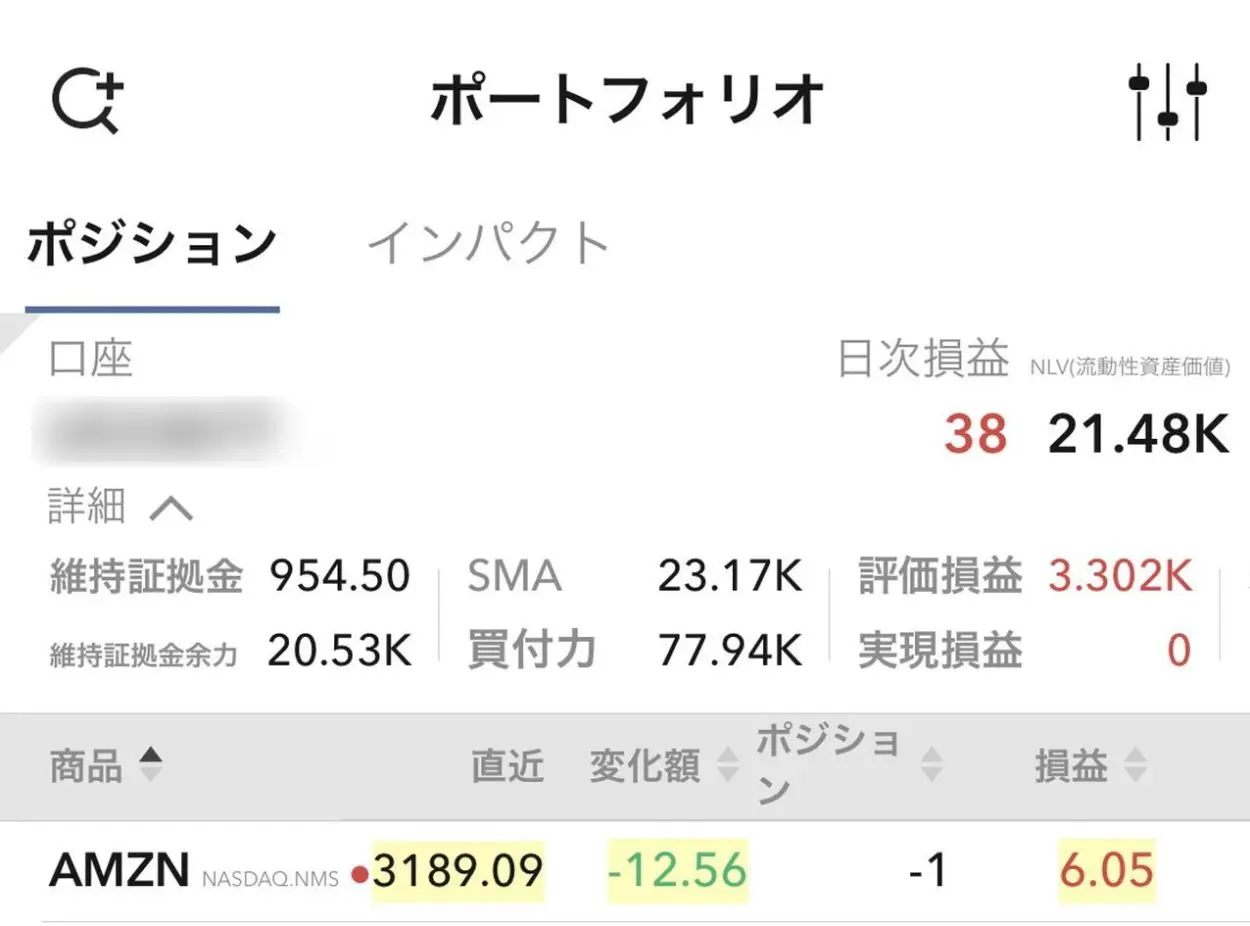Sort by ポジション column arrows
The image size is (1250, 926).
(931, 766)
